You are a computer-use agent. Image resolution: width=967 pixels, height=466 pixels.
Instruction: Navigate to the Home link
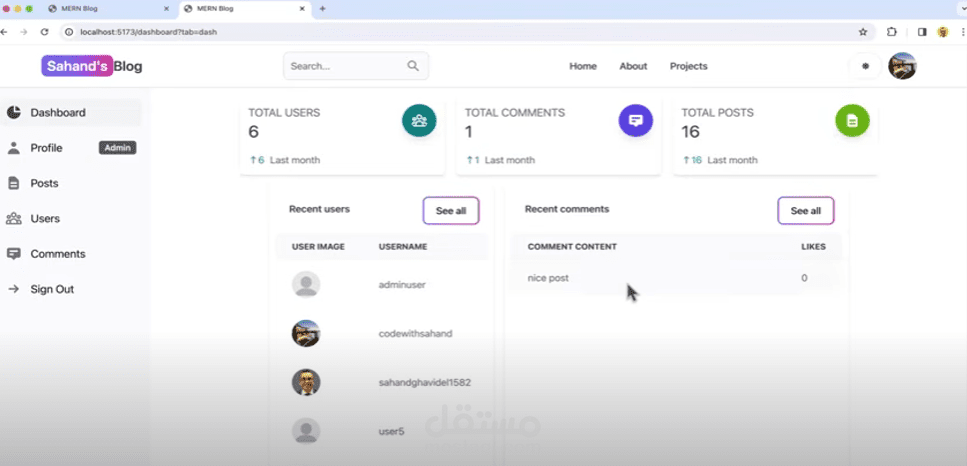click(x=583, y=66)
